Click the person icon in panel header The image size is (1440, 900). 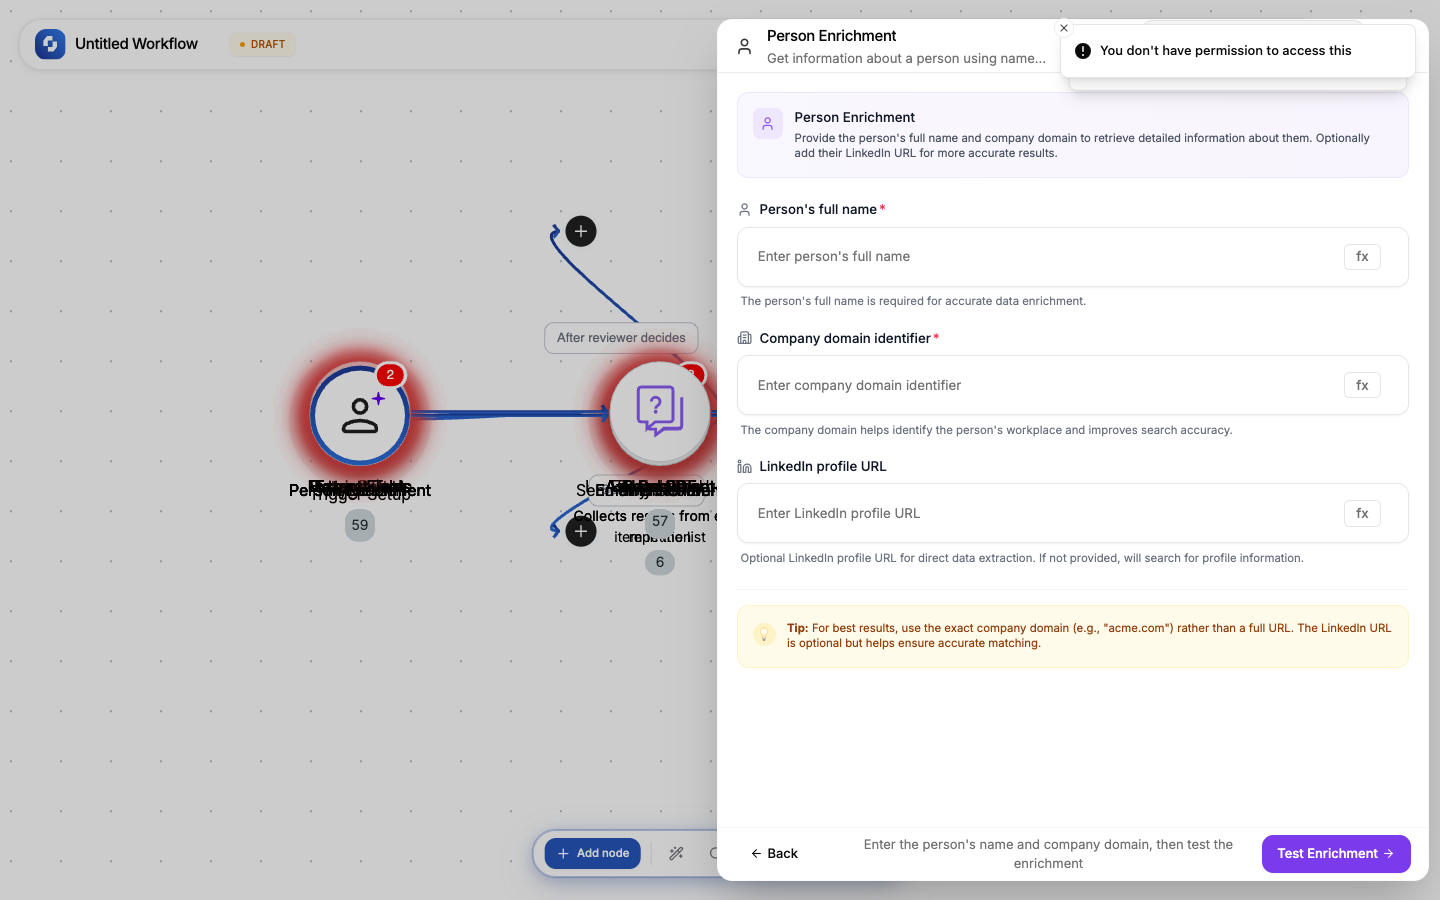[744, 47]
